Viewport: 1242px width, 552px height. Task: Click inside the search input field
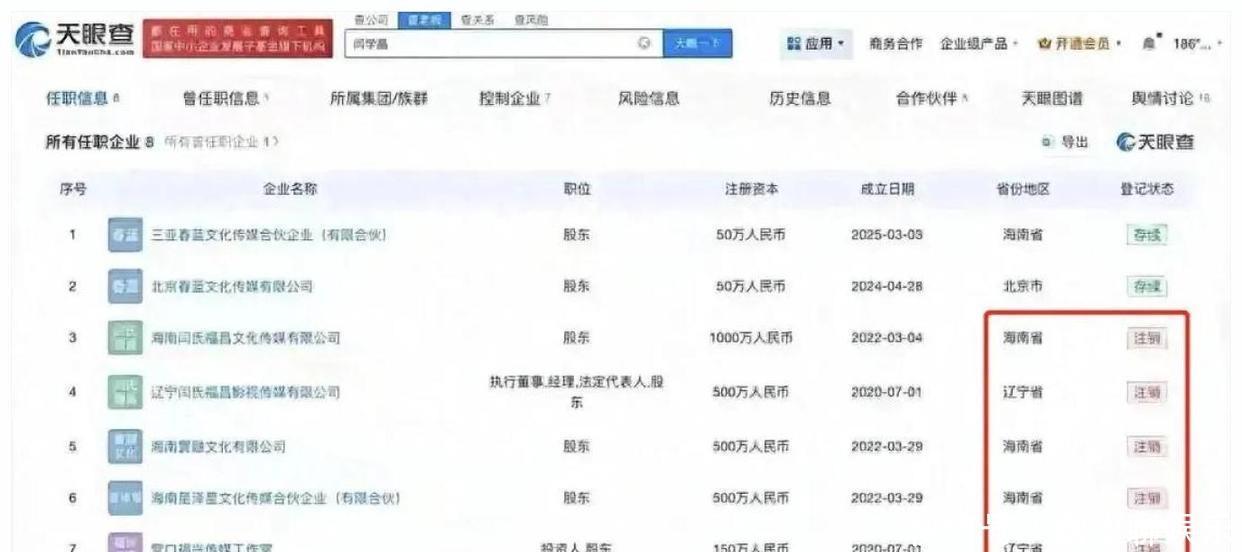pyautogui.click(x=490, y=43)
